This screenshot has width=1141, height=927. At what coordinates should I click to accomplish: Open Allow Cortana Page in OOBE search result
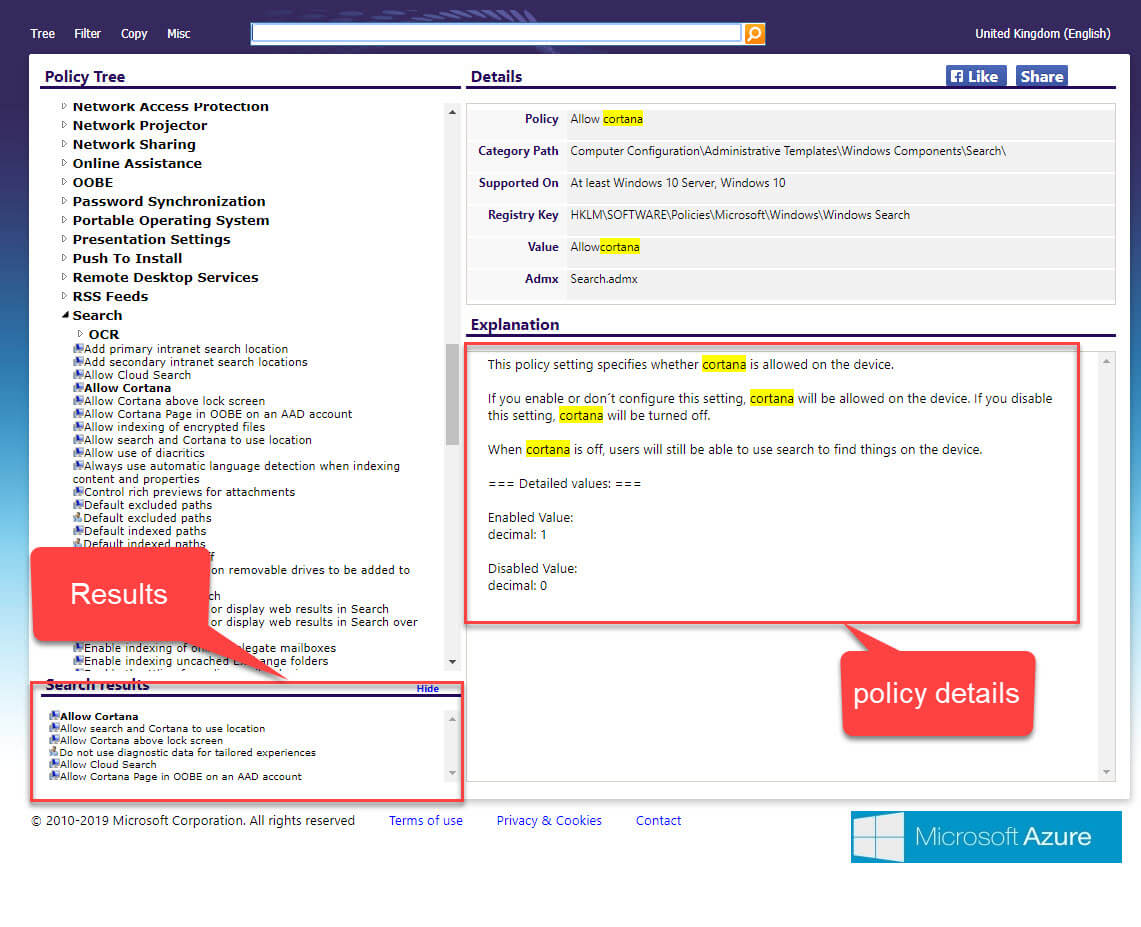tap(180, 776)
